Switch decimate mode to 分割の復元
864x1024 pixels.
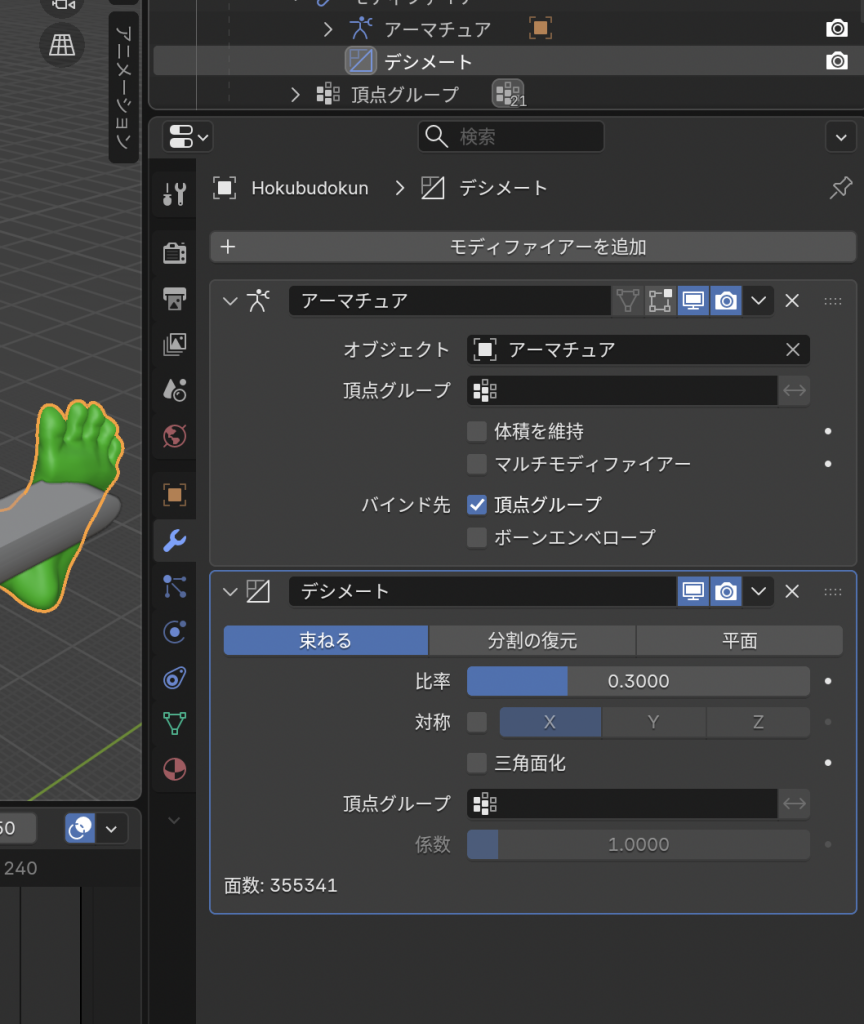pos(532,641)
